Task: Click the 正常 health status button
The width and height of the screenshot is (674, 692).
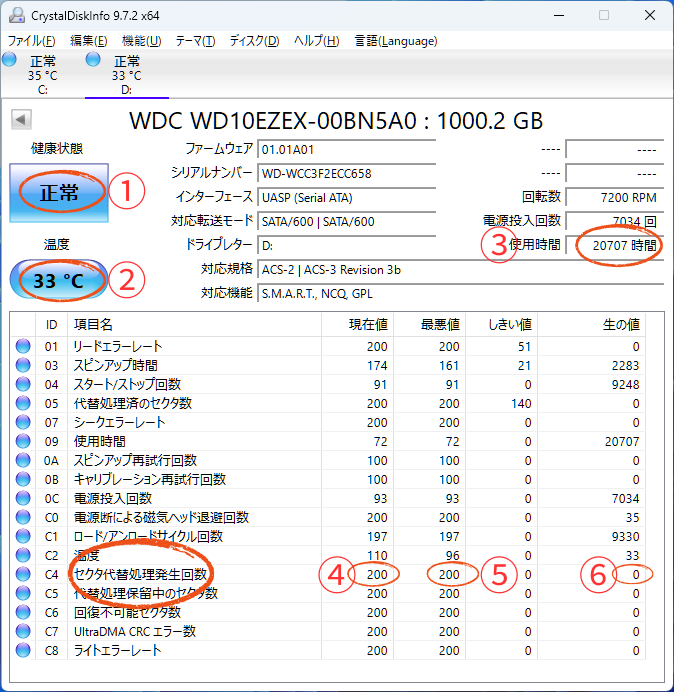Action: pos(58,193)
